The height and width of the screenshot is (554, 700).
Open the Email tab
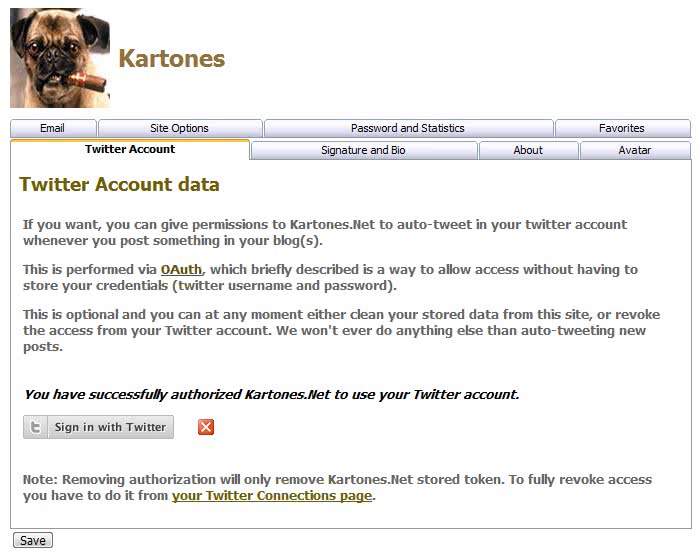[x=53, y=128]
